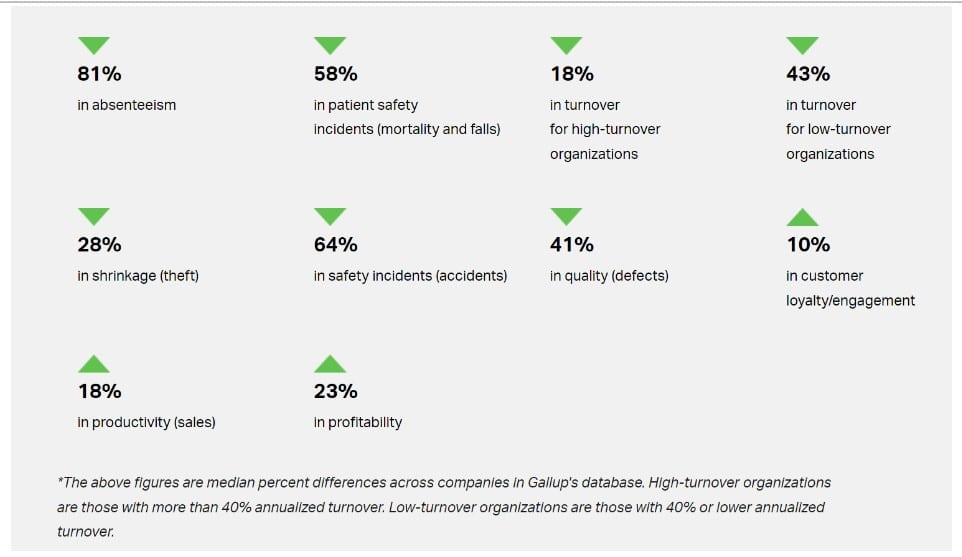Click the down arrow above 64%

coord(330,217)
